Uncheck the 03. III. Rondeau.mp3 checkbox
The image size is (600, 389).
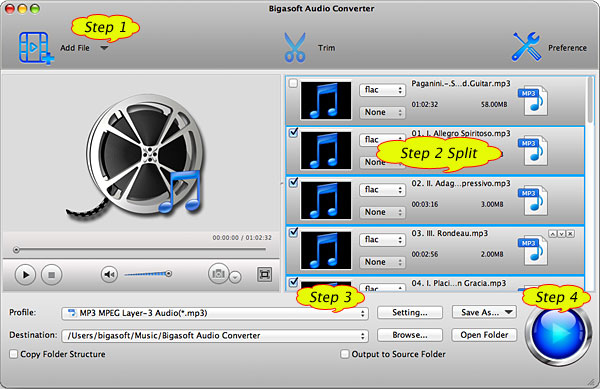tap(293, 232)
